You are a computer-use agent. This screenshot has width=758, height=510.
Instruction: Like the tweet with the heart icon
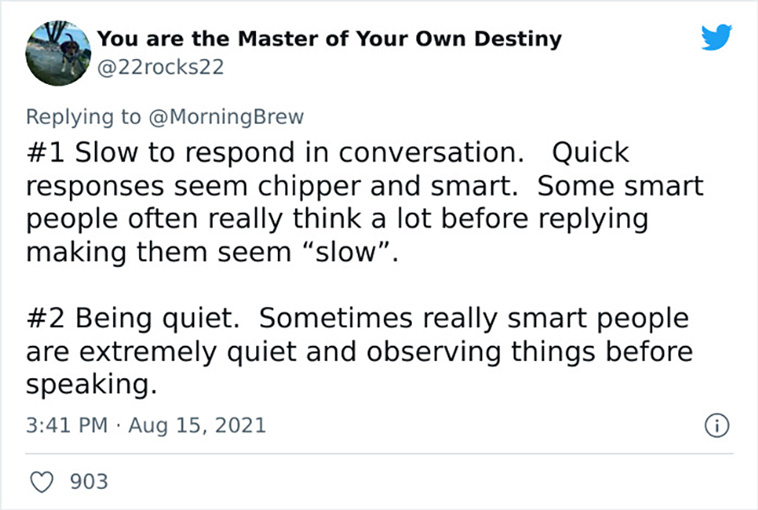pyautogui.click(x=42, y=481)
